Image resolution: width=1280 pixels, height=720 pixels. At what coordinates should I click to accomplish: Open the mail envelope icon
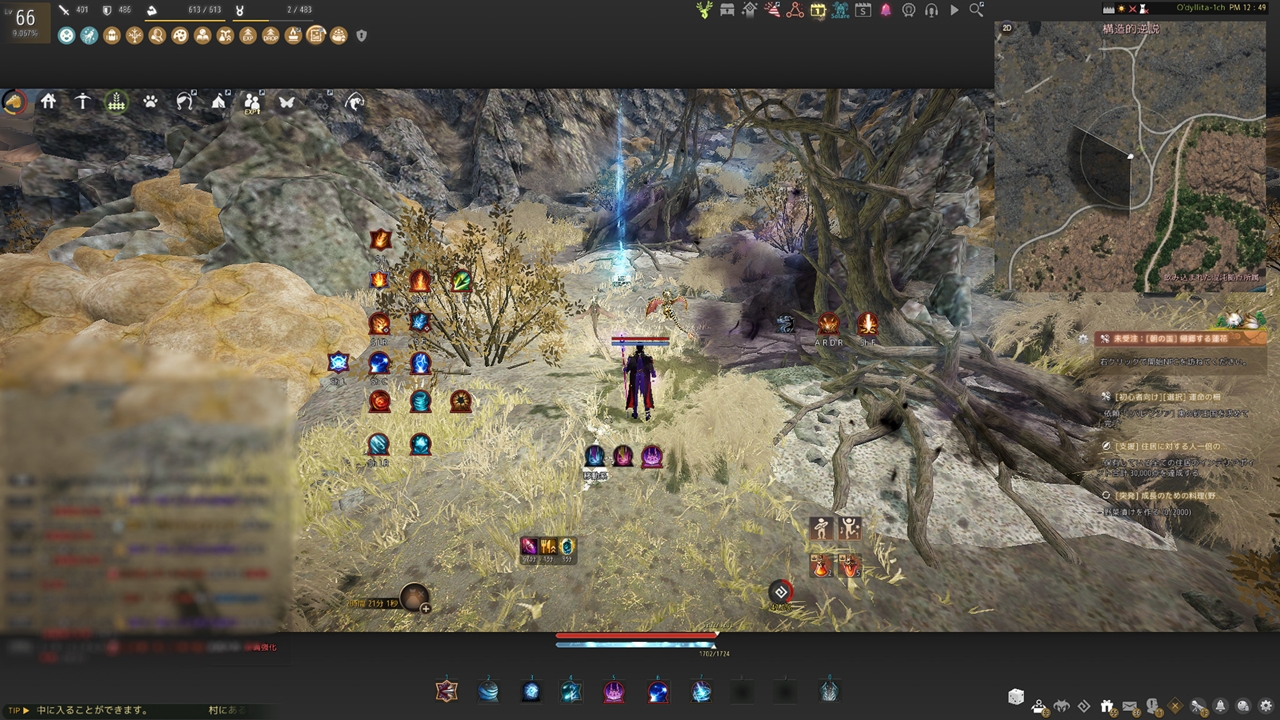coord(1130,706)
